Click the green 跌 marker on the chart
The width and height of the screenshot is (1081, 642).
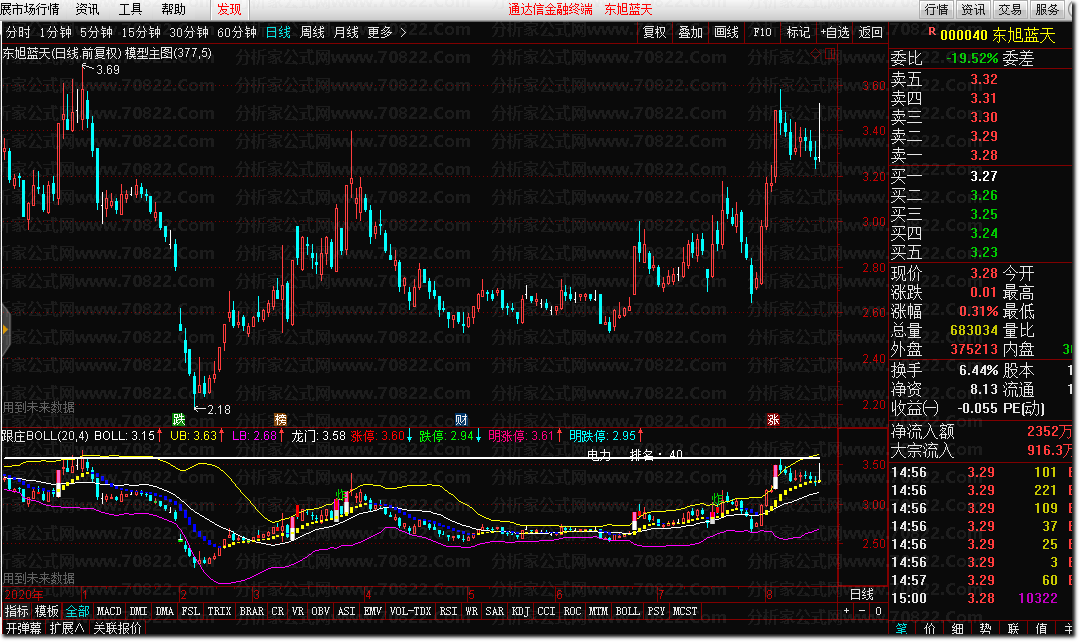tap(179, 419)
